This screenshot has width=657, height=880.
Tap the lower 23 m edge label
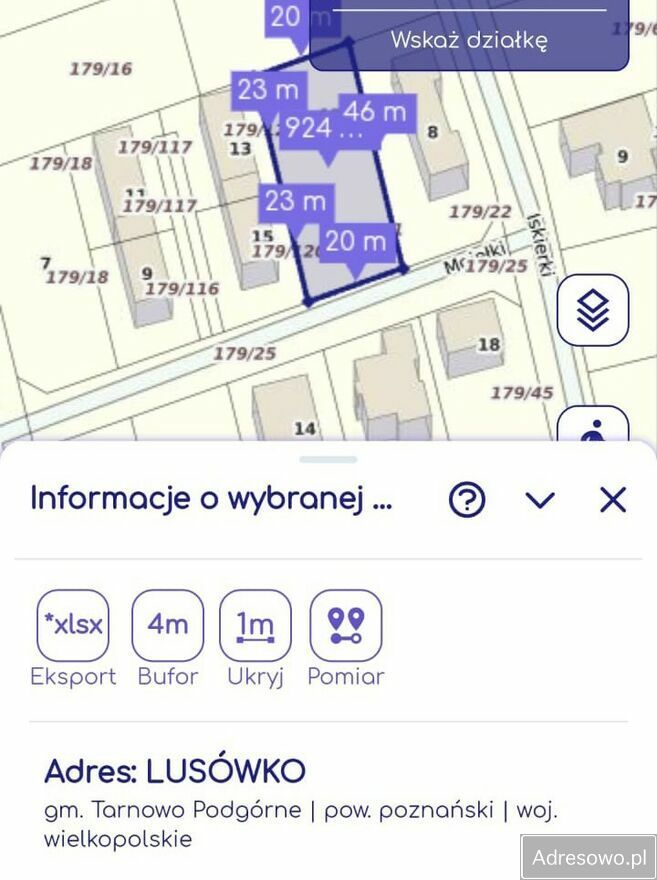coord(296,201)
